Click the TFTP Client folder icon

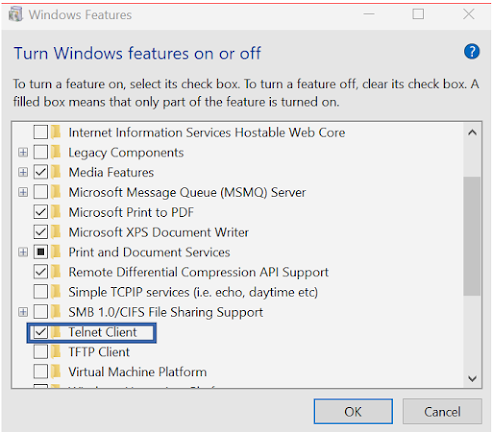click(56, 352)
